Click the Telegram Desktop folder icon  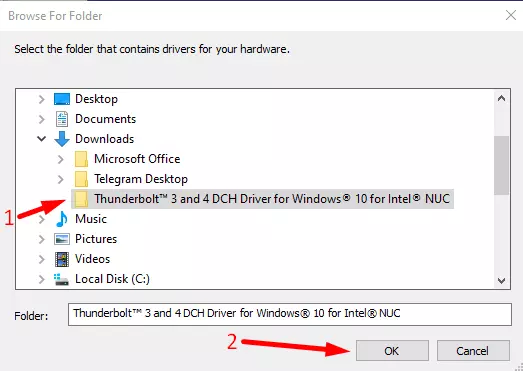(81, 179)
